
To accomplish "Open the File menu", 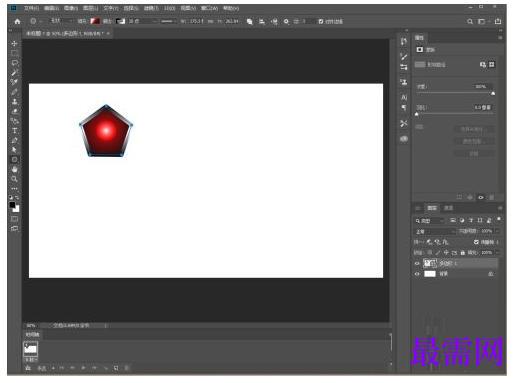I will point(31,8).
